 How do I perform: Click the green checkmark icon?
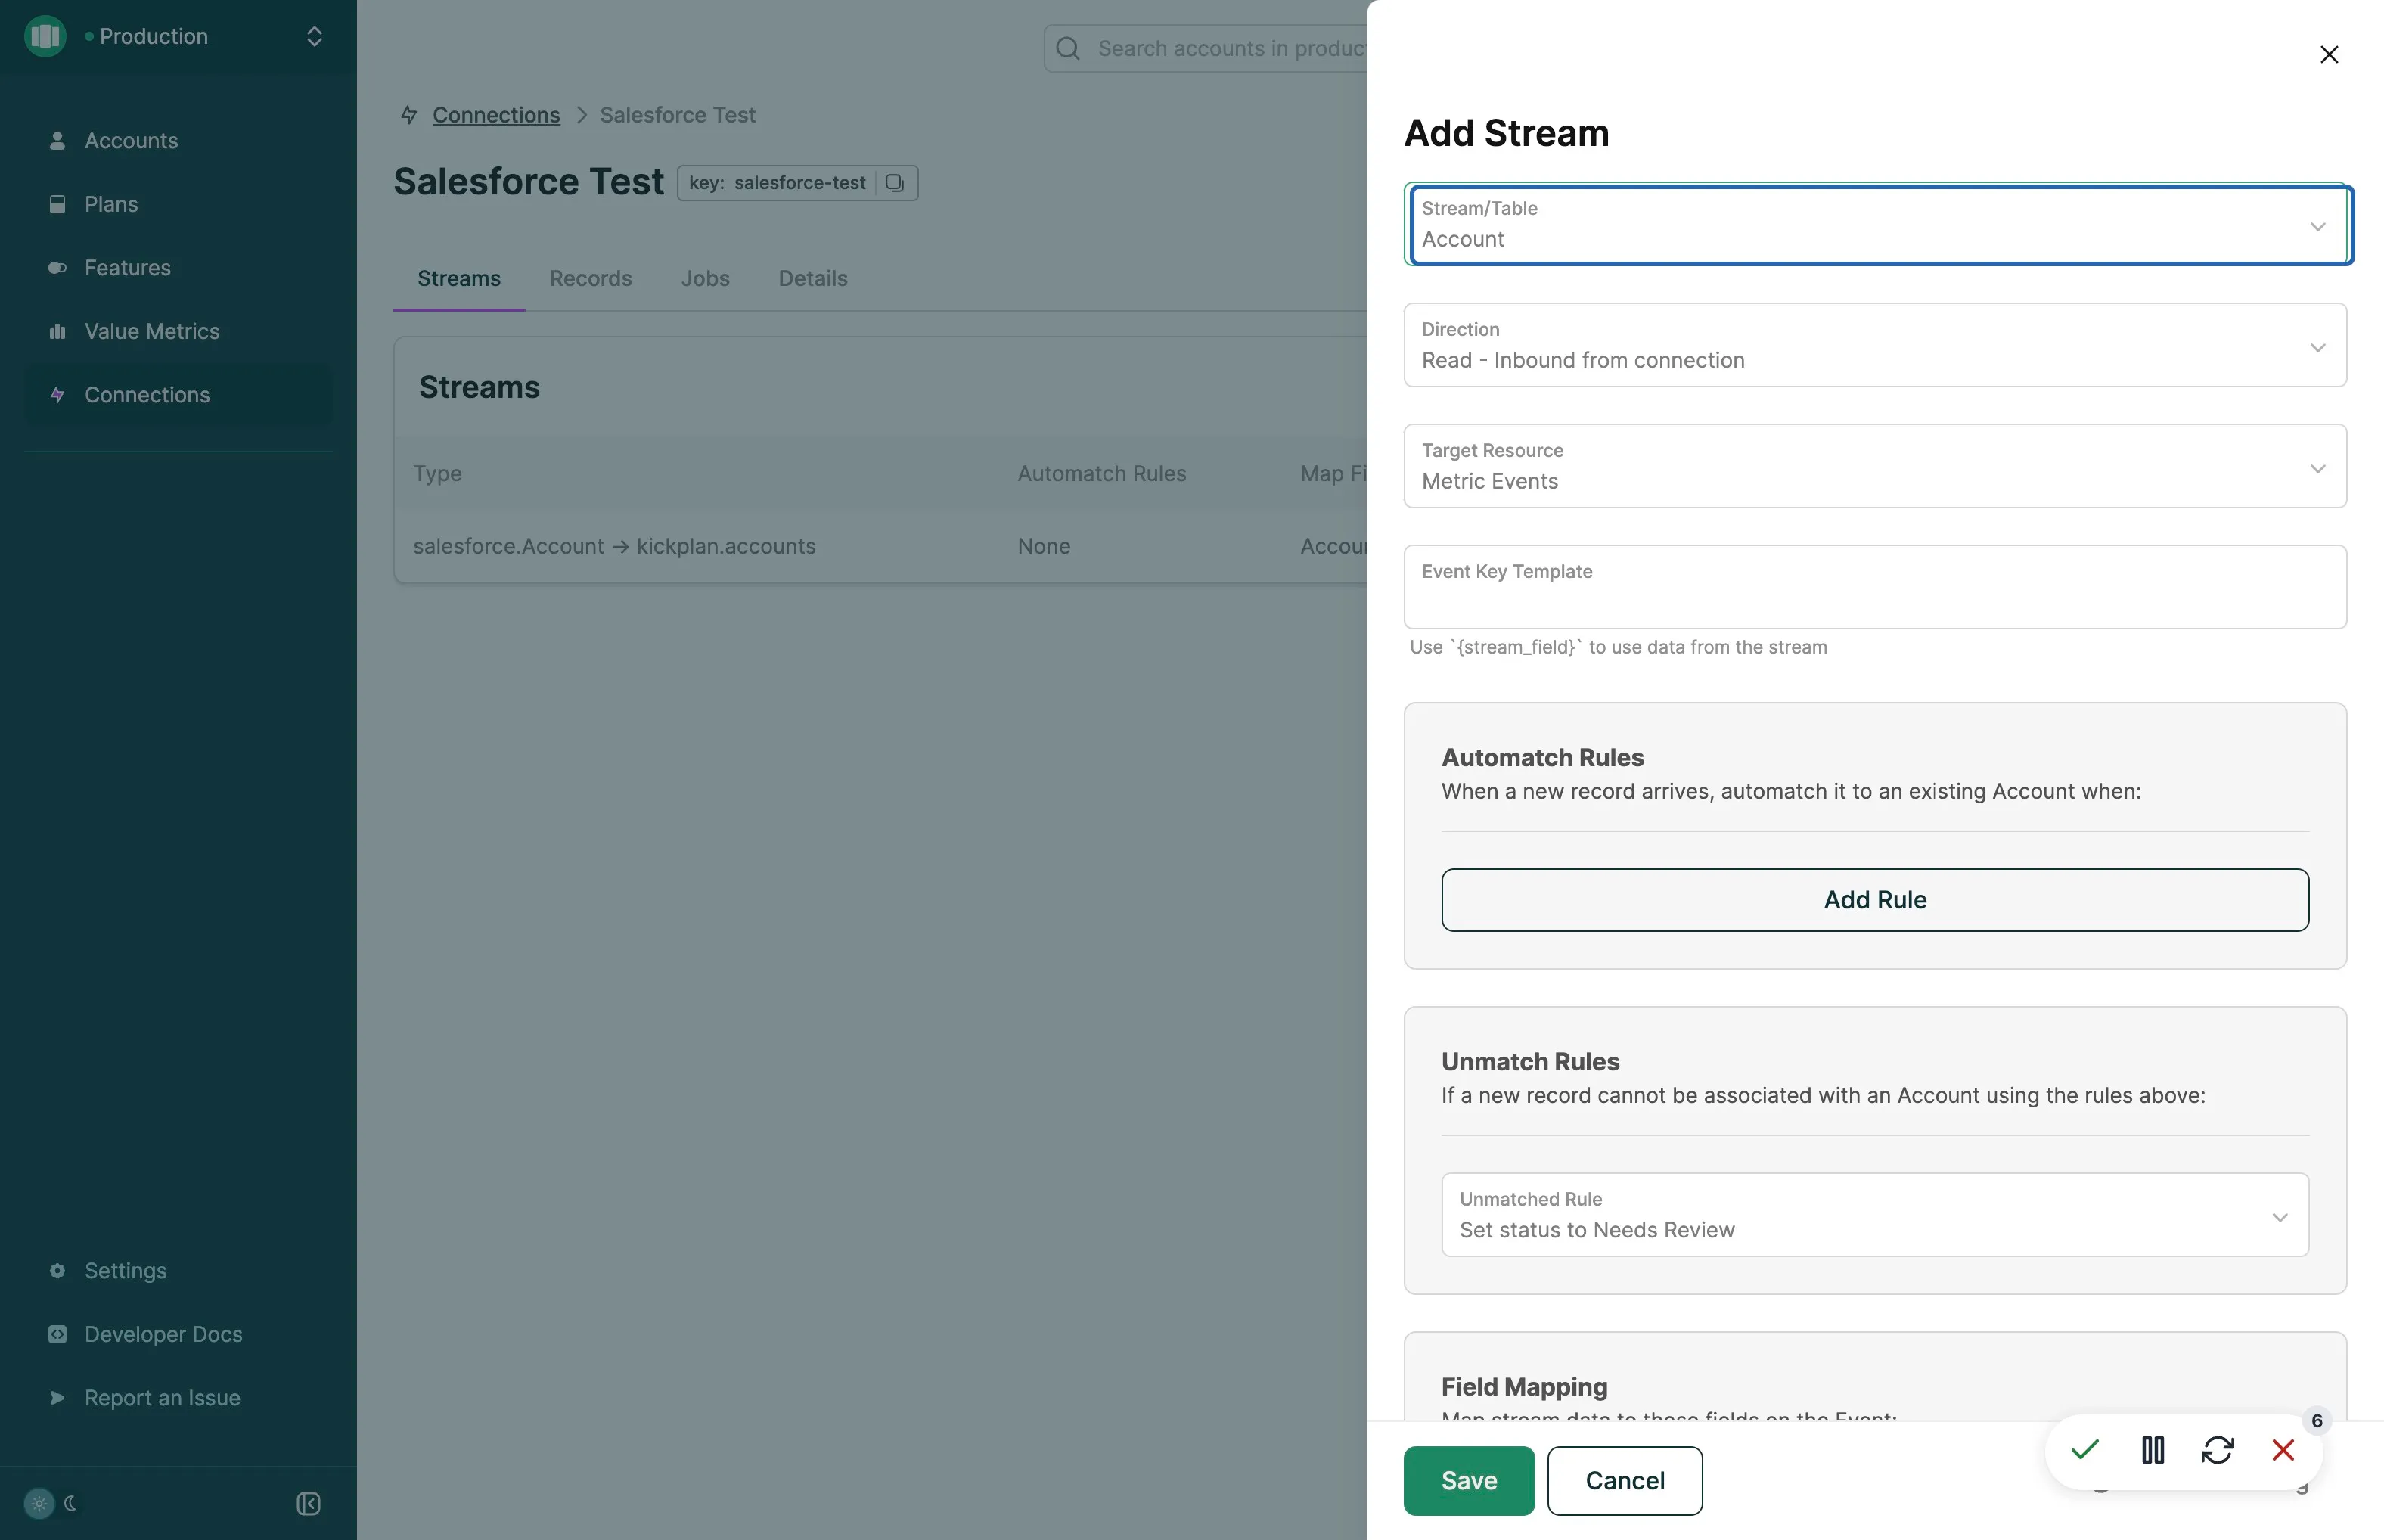(2085, 1450)
